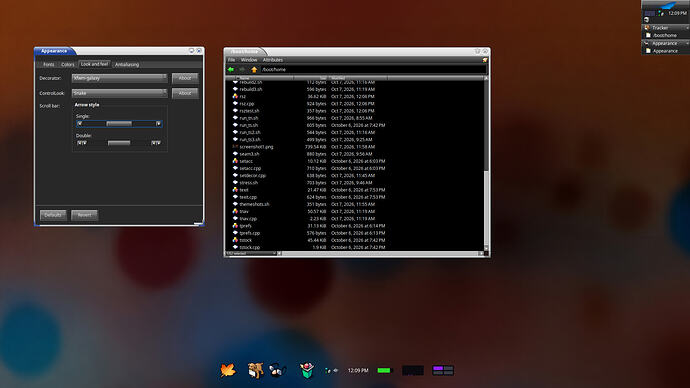
Task: Click the screenshot1.png image file icon
Action: coord(235,146)
